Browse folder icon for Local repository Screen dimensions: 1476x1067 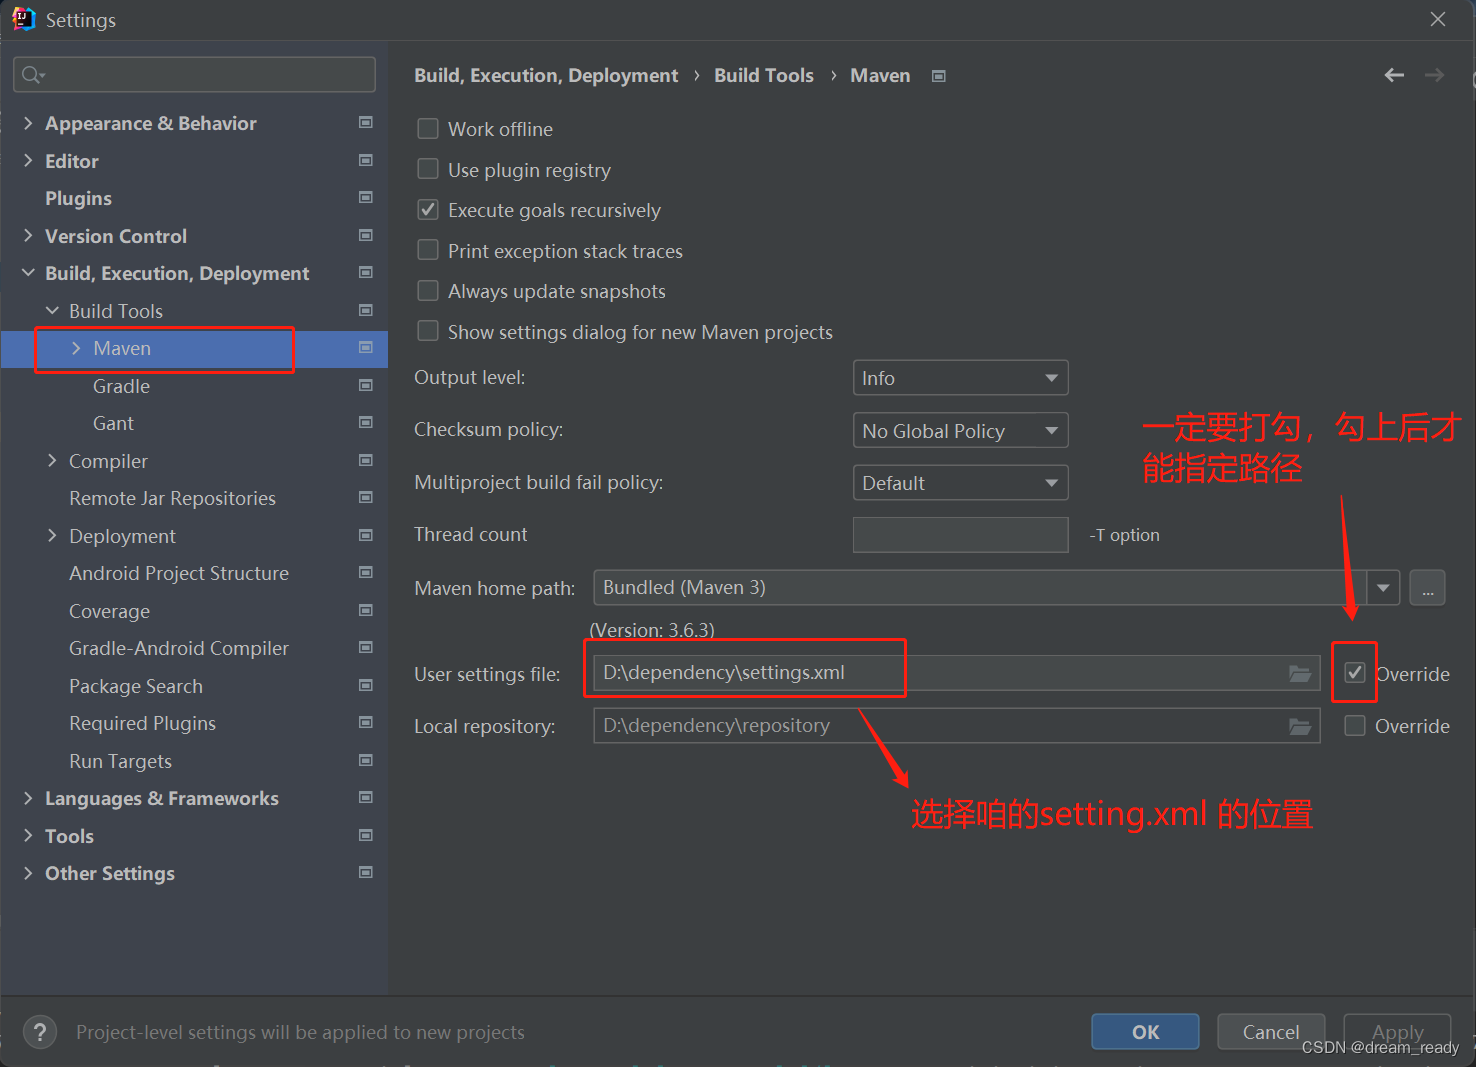1300,726
